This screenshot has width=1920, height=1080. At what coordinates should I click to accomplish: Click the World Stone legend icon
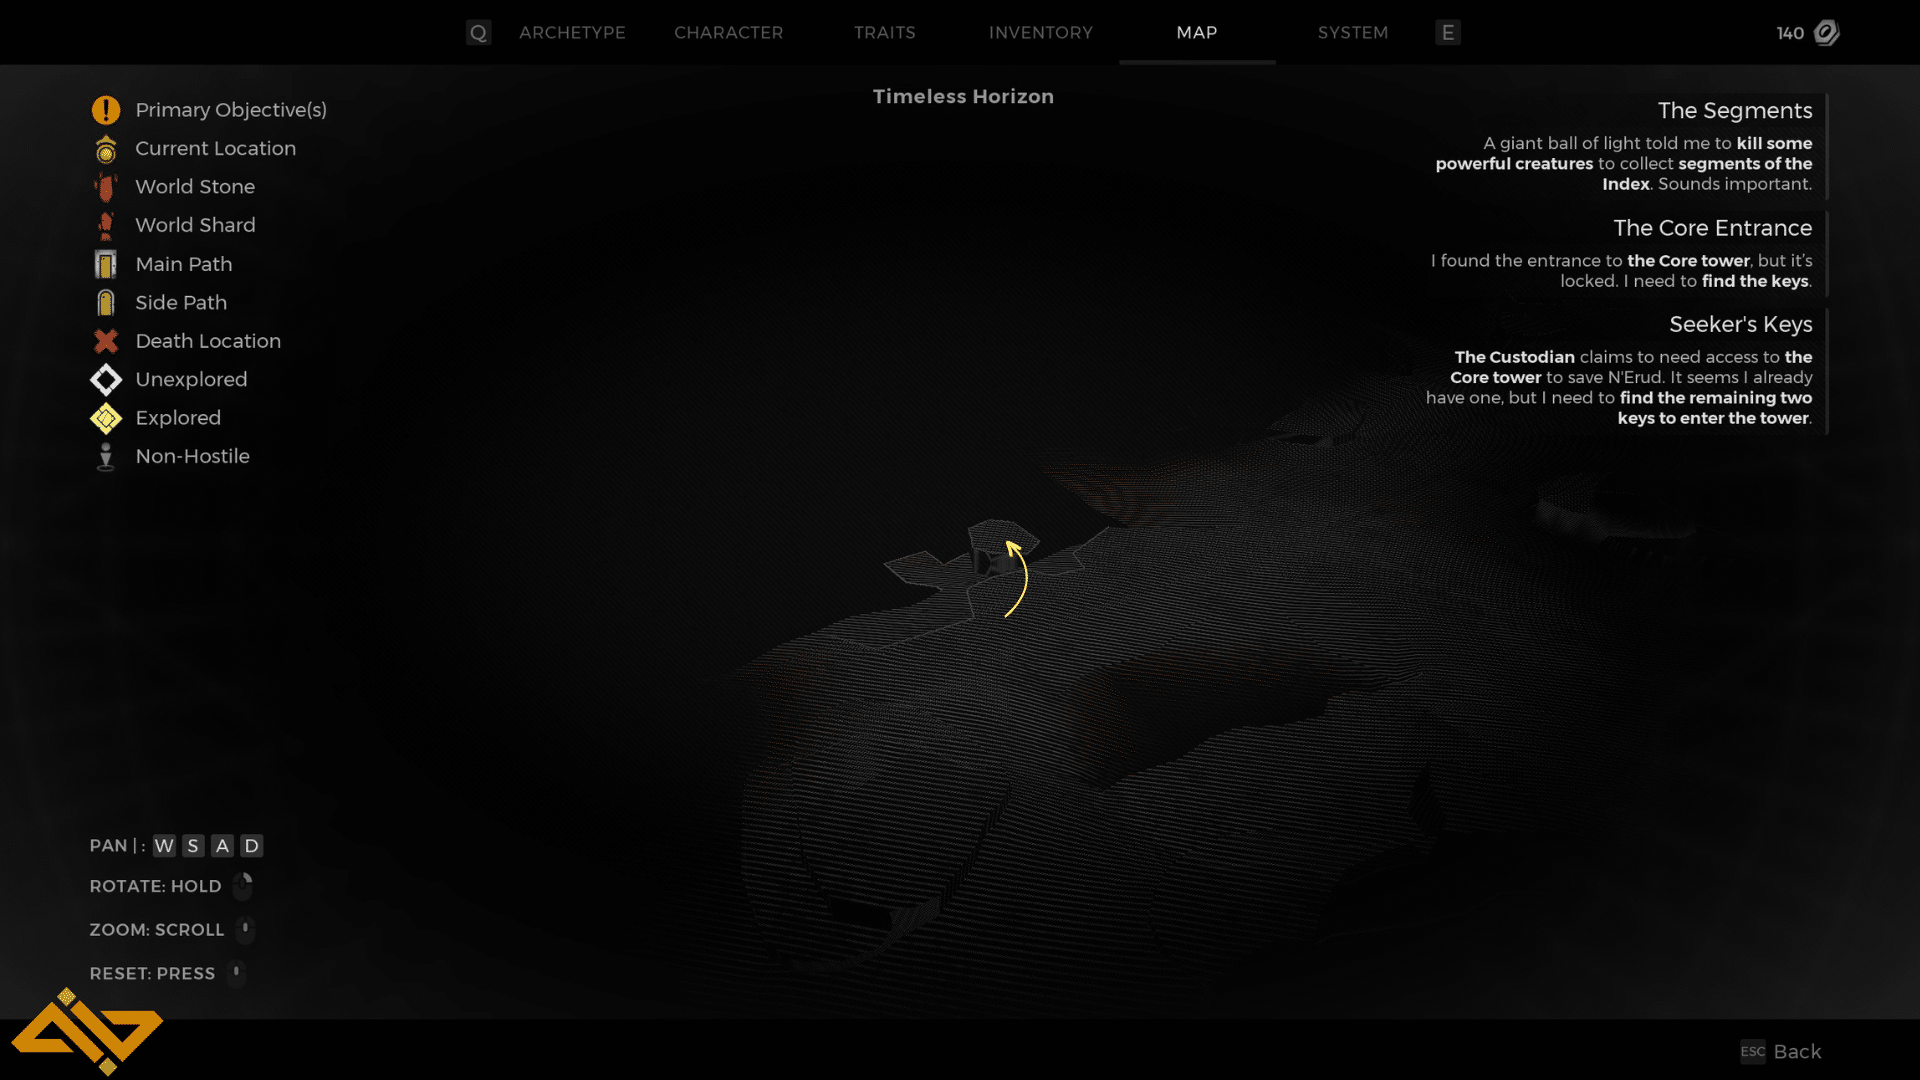pos(105,187)
